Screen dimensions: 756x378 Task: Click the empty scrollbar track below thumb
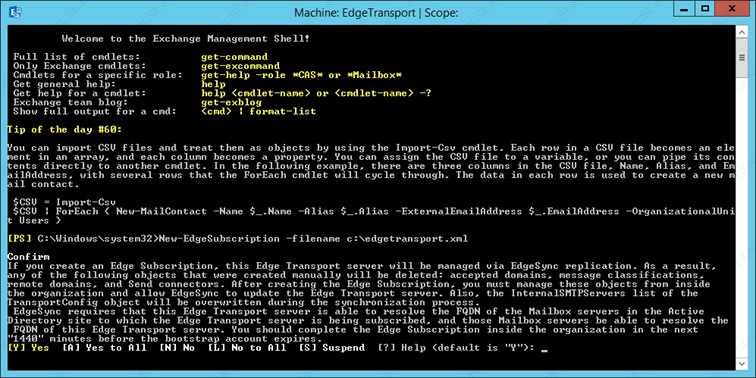742,216
